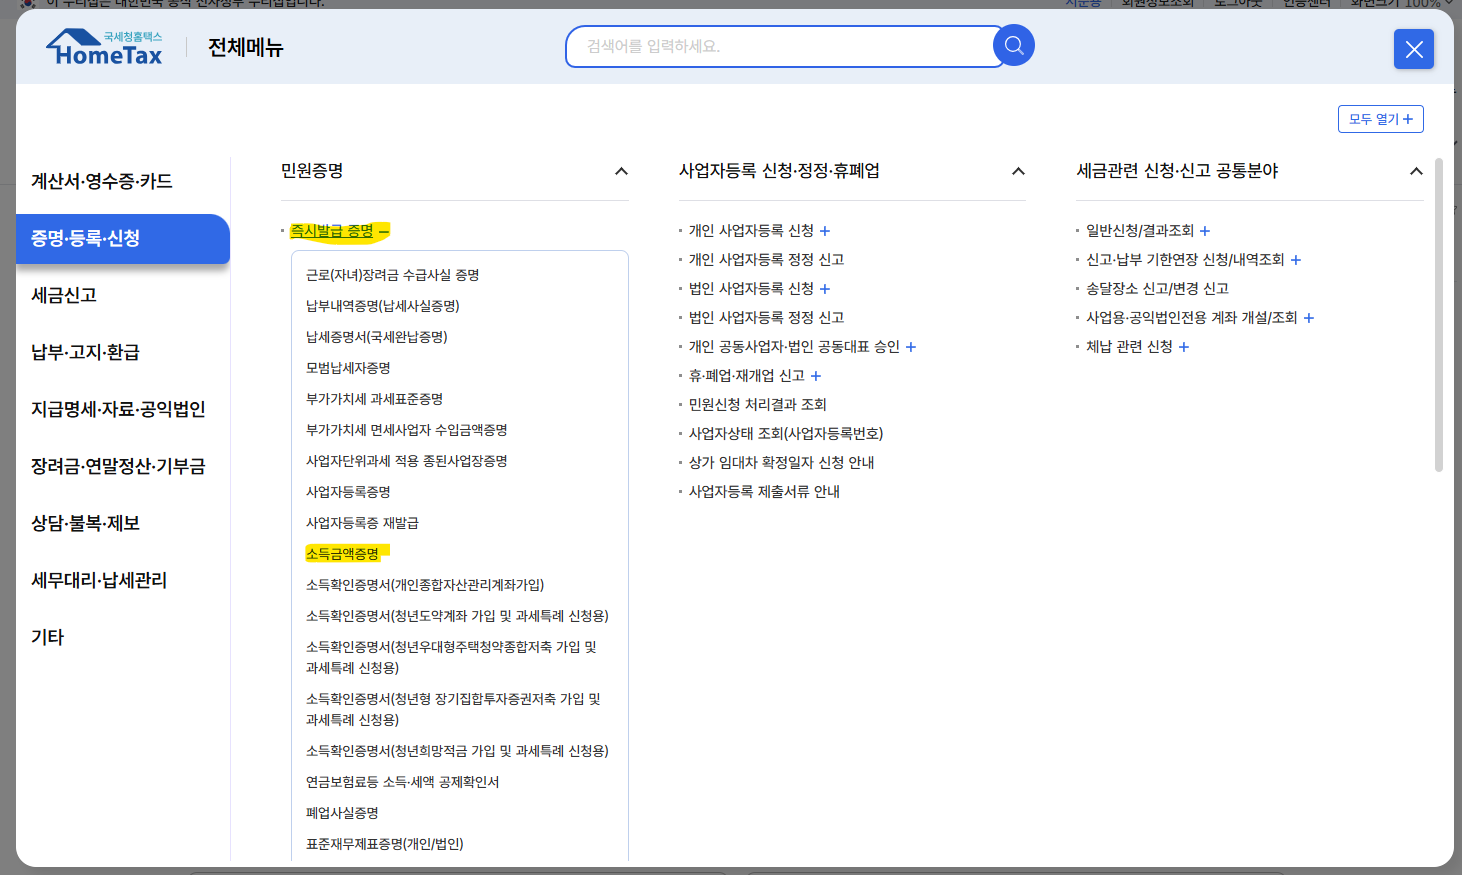Open 소득확인증명서(청년우대형주택청약종합저축 가입)
Viewport: 1462px width, 875px height.
pos(451,657)
